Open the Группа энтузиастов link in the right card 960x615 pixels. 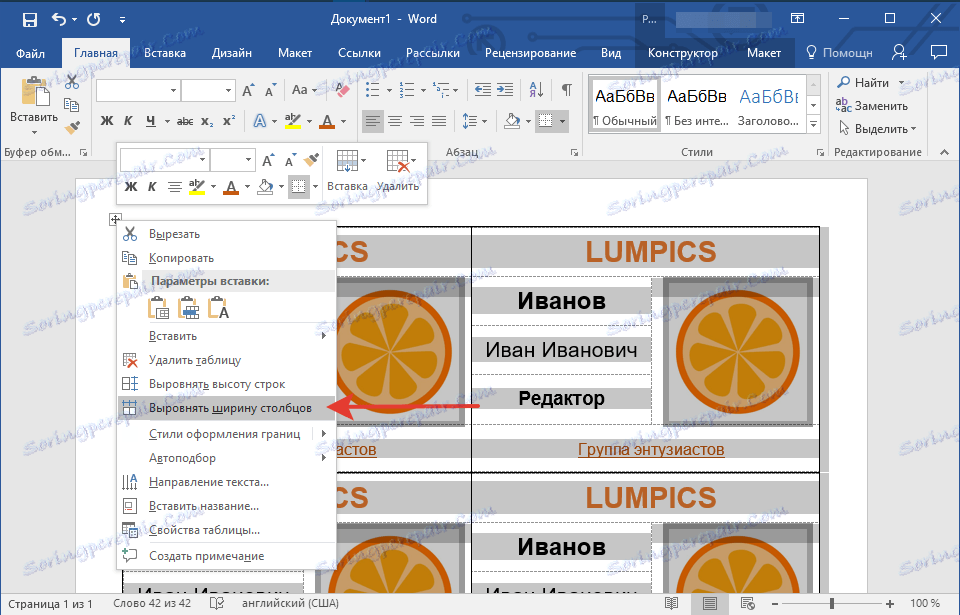point(650,450)
